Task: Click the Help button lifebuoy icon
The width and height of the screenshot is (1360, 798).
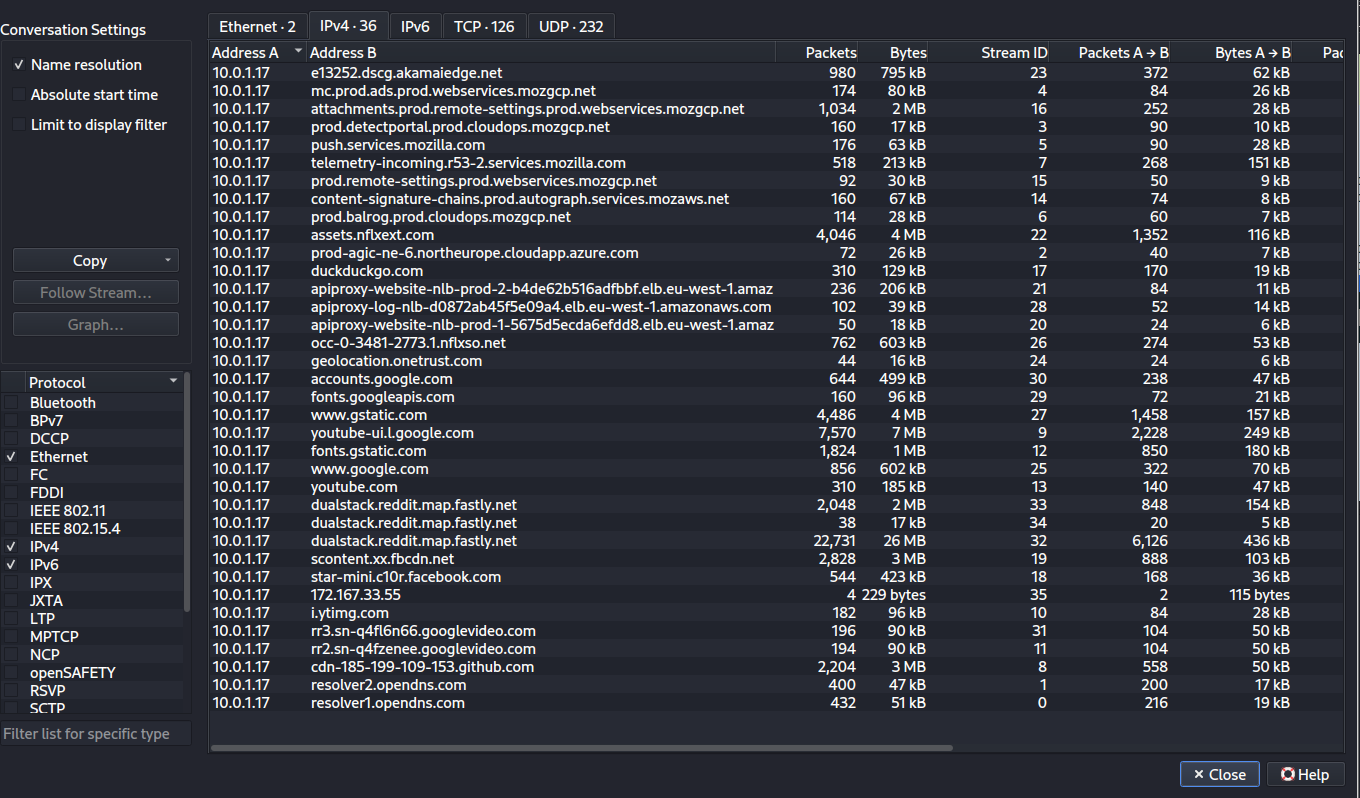Action: pyautogui.click(x=1287, y=774)
